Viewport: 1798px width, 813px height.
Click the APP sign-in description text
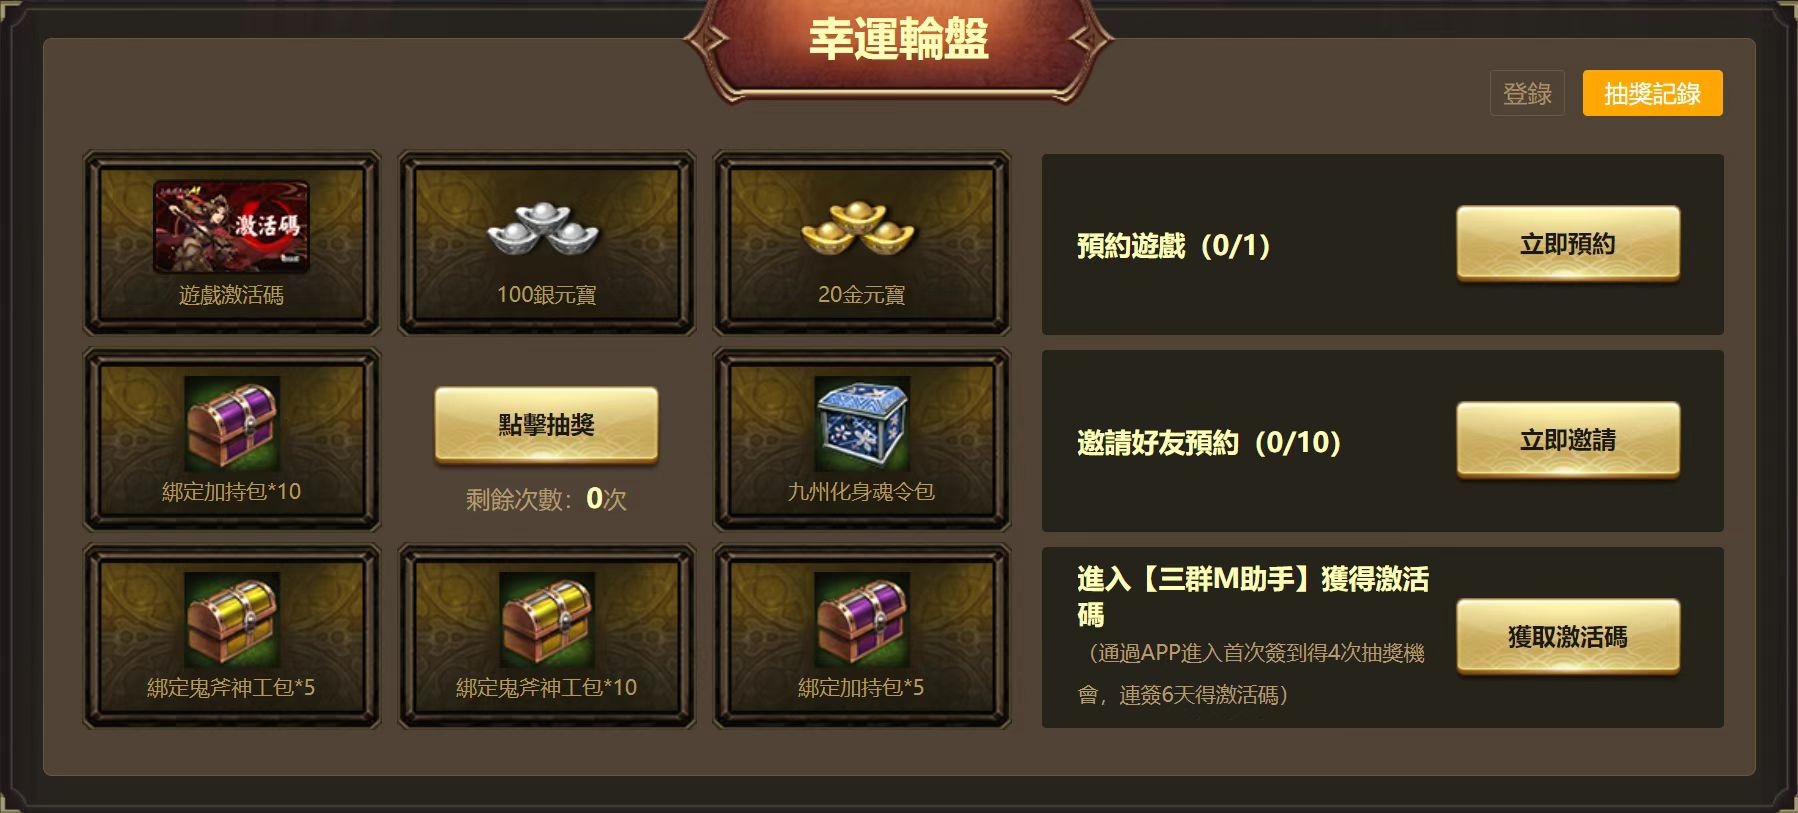click(1251, 674)
